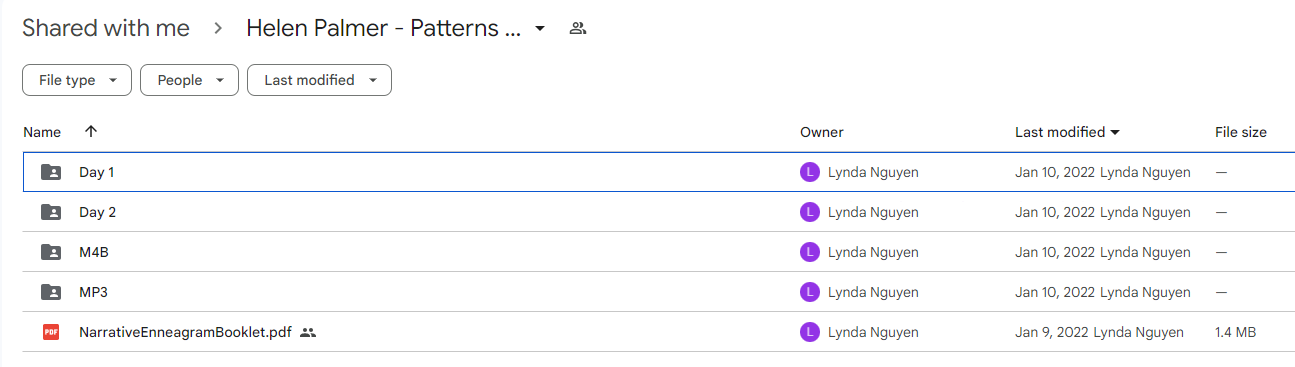Click the Name column header
The height and width of the screenshot is (367, 1295).
42,132
